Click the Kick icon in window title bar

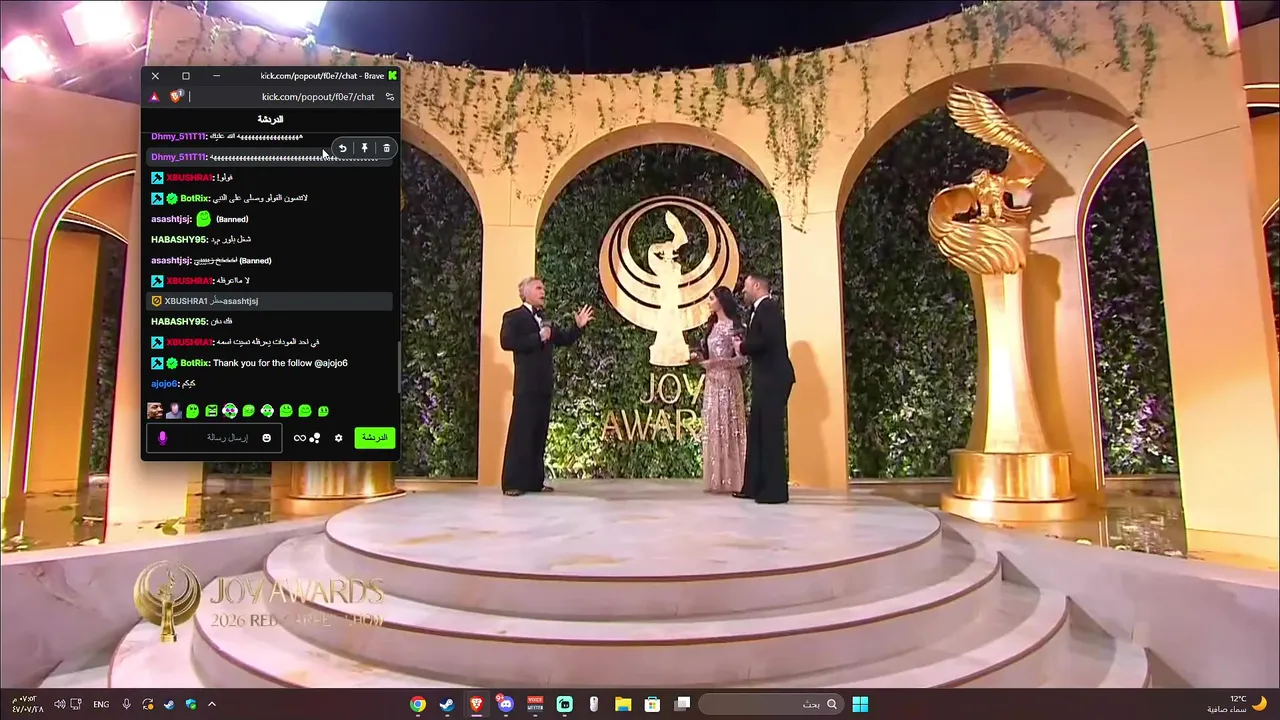(393, 76)
